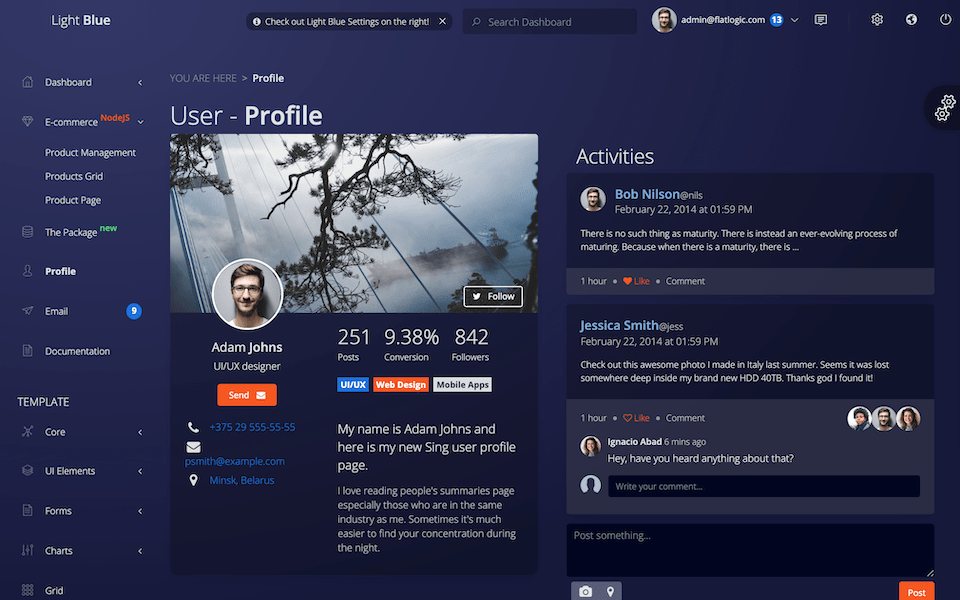Select the Web Design tag swatch
This screenshot has width=960, height=600.
point(400,384)
